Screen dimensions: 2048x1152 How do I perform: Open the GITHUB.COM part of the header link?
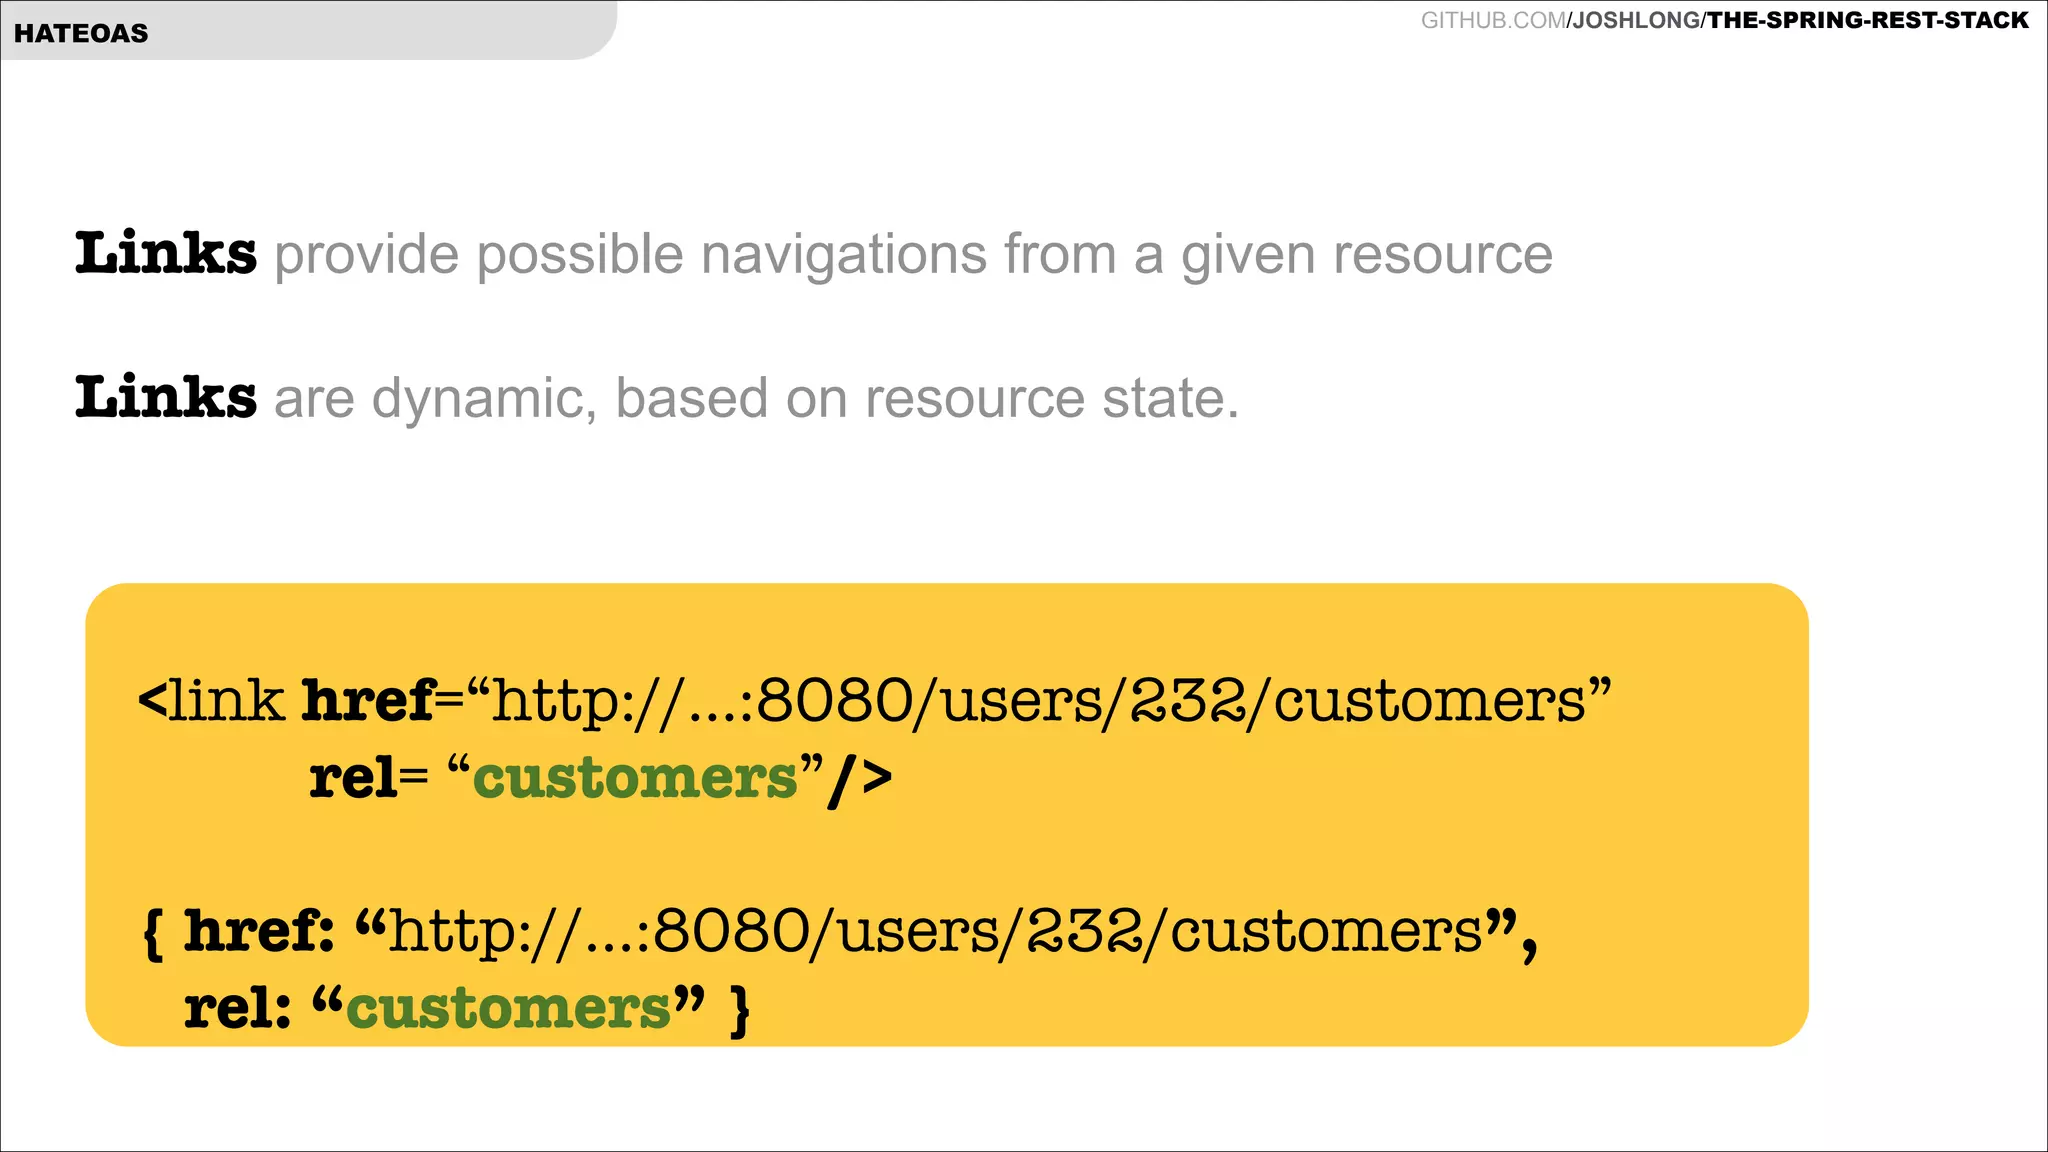point(1493,20)
